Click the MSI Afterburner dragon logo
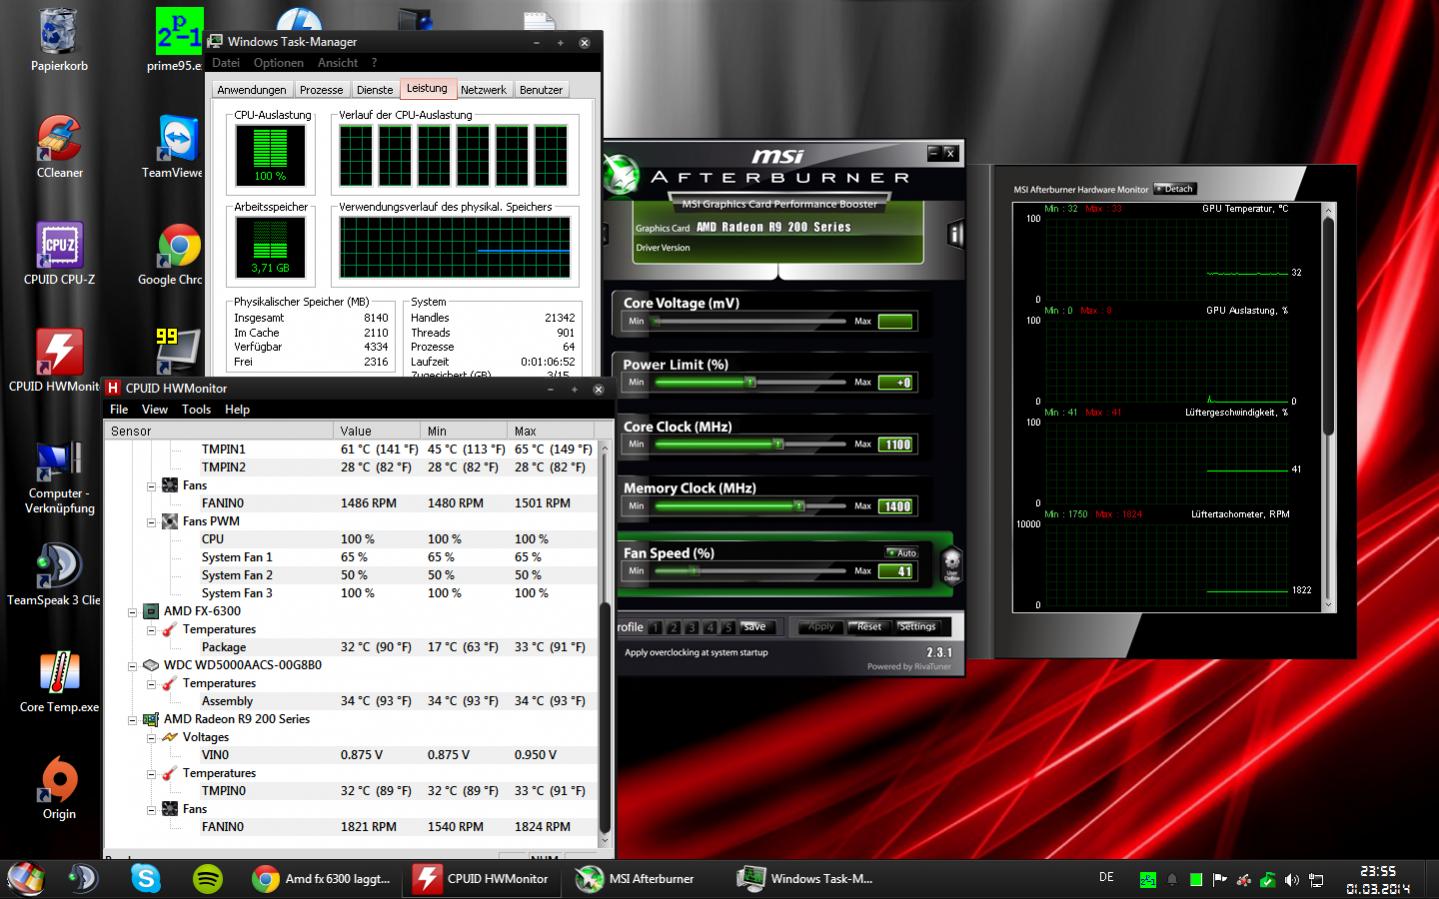Viewport: 1439px width, 899px height. pyautogui.click(x=620, y=174)
